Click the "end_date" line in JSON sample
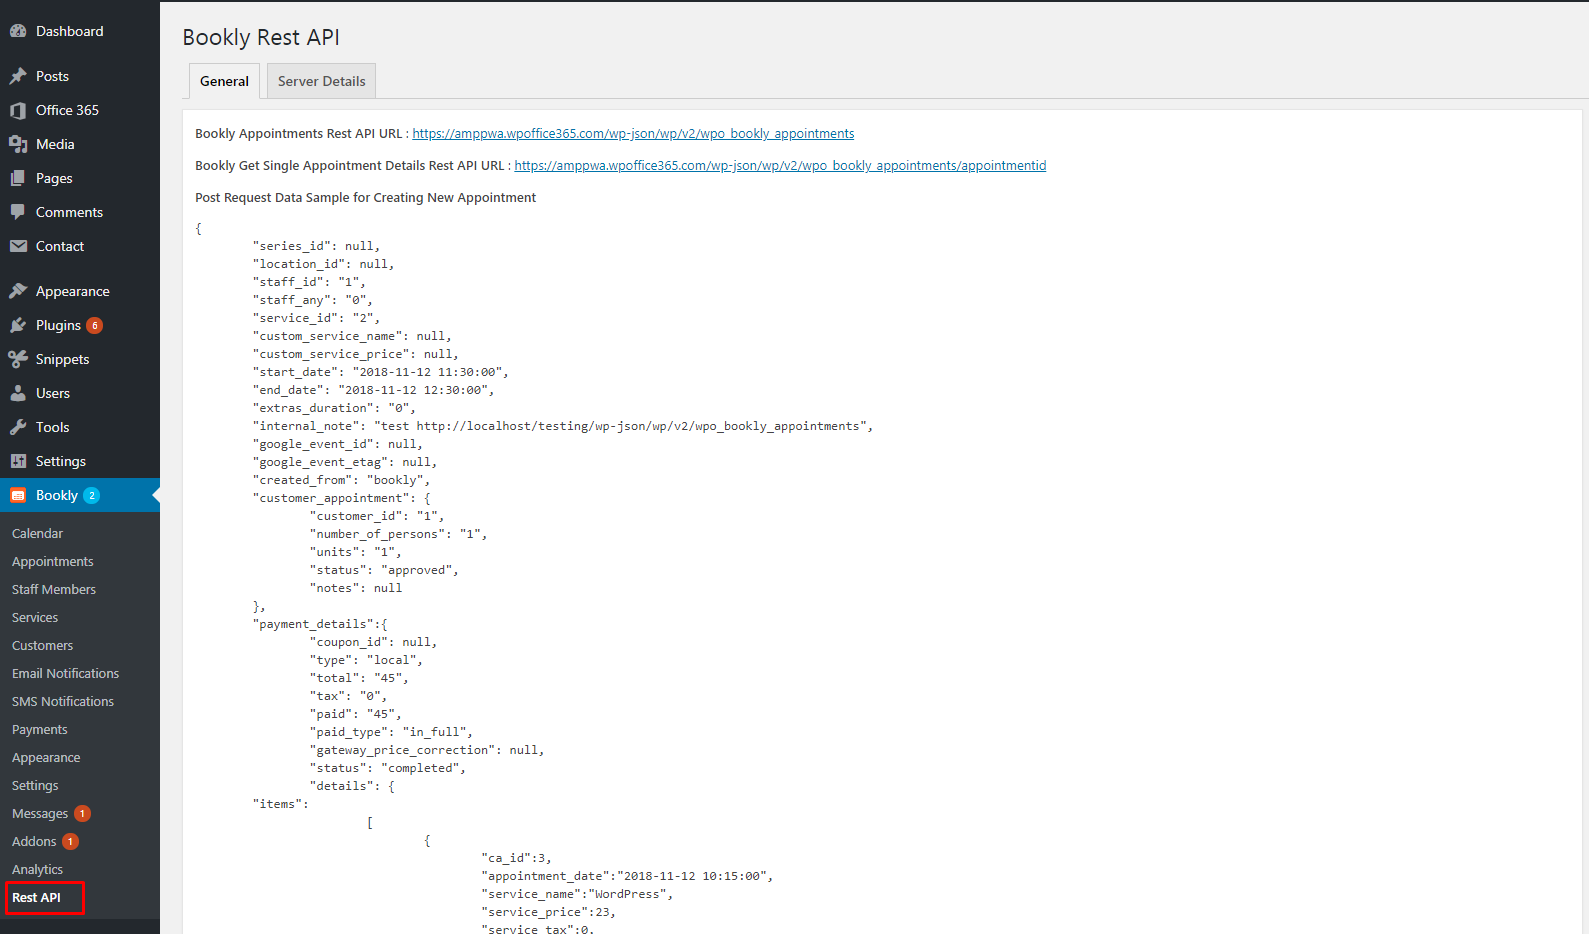1589x934 pixels. click(374, 390)
